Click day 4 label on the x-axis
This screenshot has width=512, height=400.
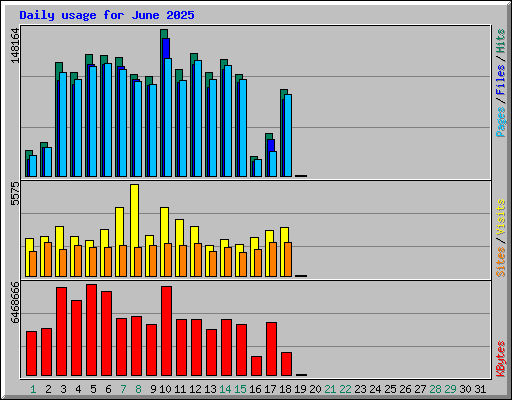point(78,389)
